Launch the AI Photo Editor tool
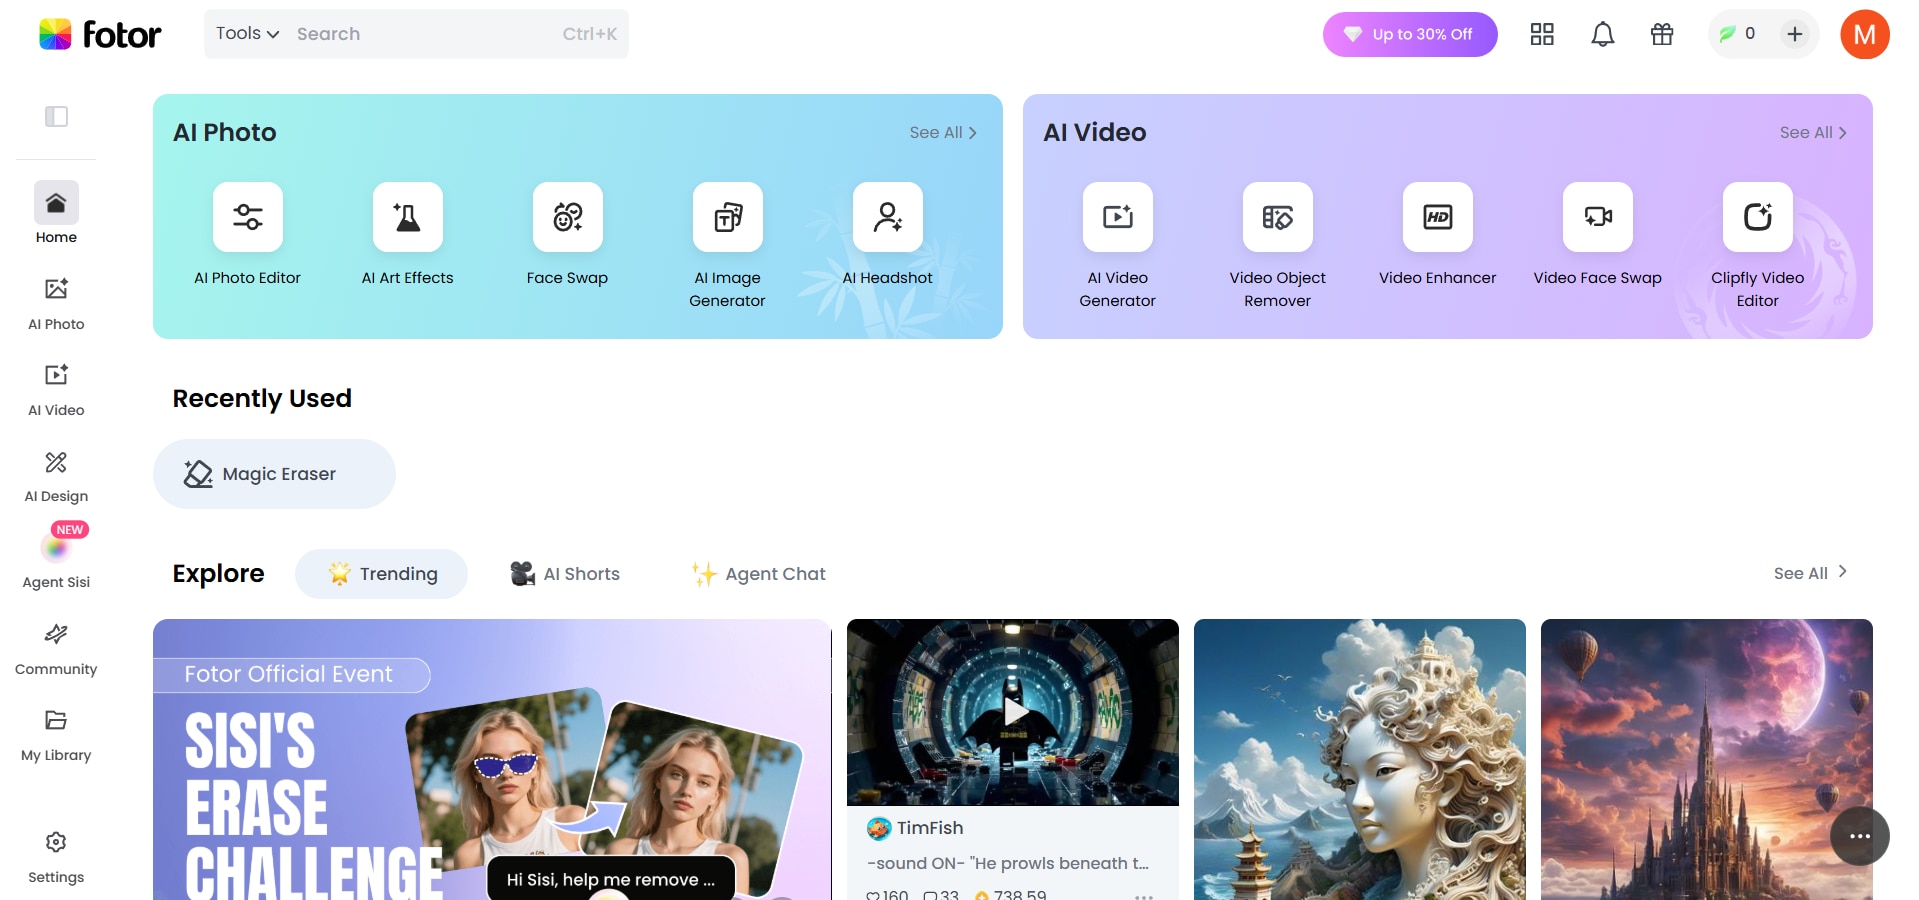 tap(248, 235)
